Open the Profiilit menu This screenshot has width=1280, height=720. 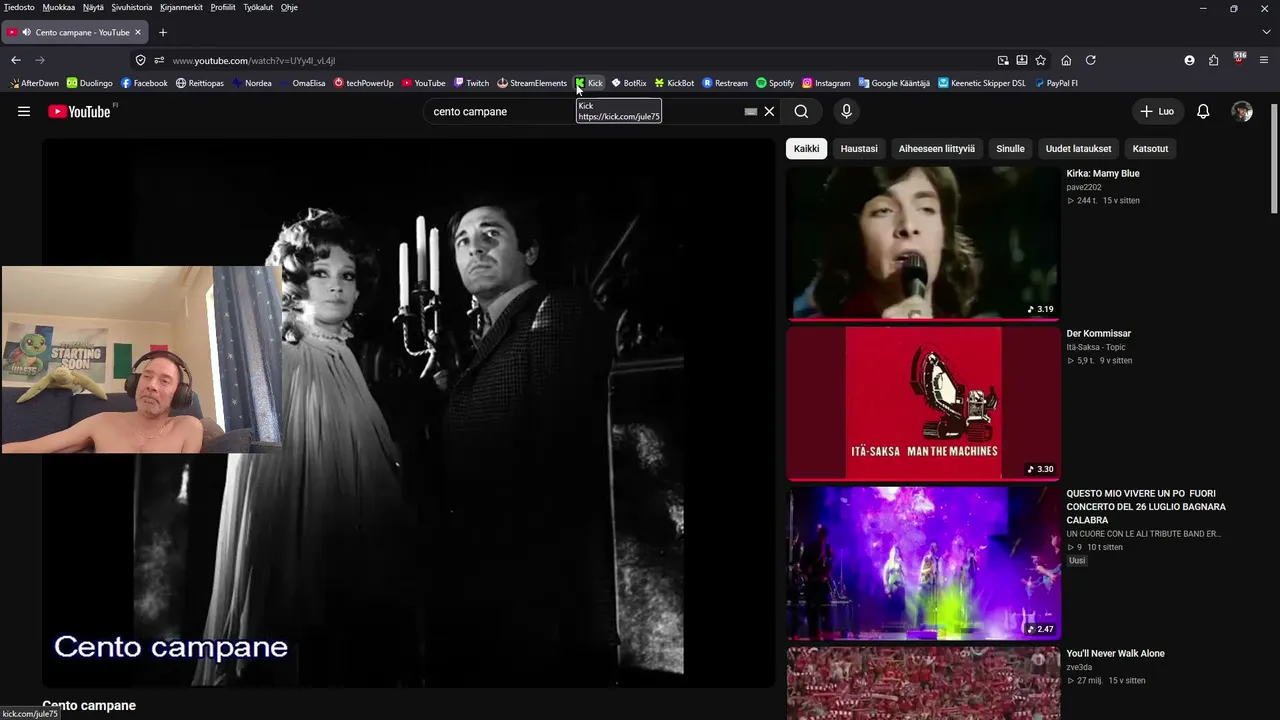pyautogui.click(x=223, y=7)
